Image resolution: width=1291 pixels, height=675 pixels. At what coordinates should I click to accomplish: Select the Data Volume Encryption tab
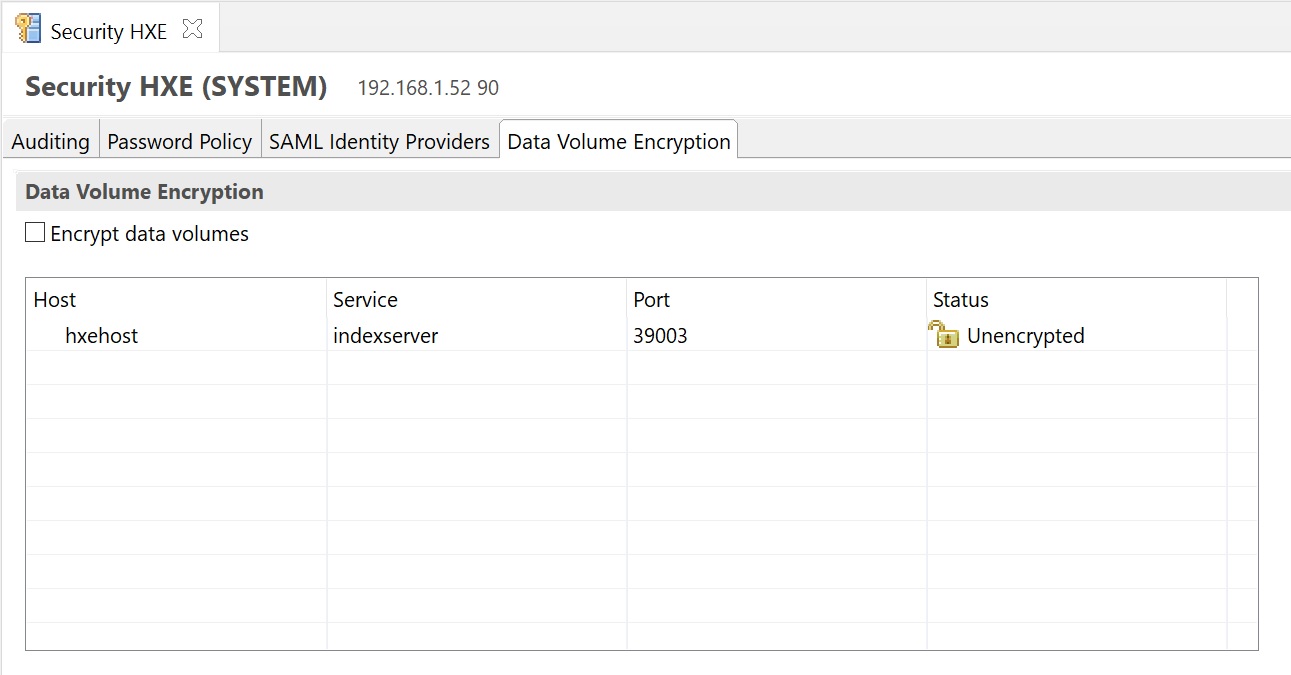pyautogui.click(x=618, y=141)
